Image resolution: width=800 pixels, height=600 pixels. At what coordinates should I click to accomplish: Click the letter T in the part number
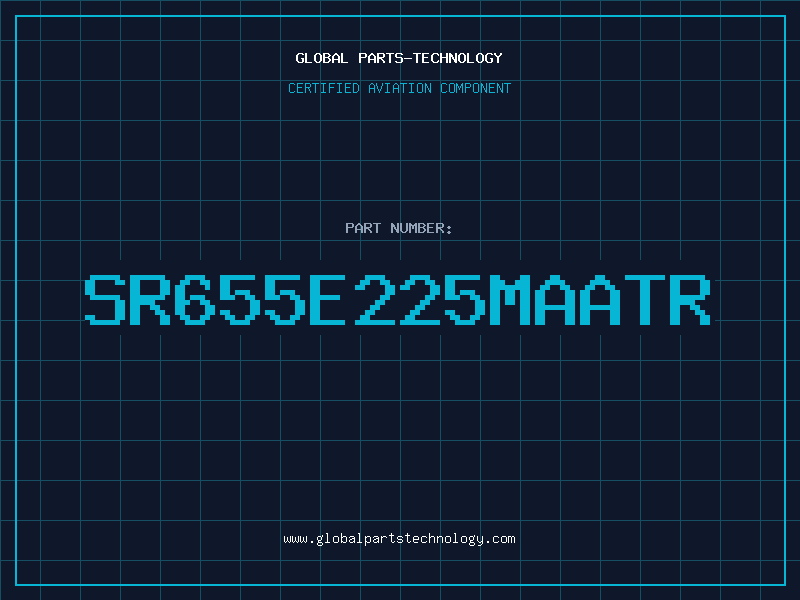click(x=644, y=300)
